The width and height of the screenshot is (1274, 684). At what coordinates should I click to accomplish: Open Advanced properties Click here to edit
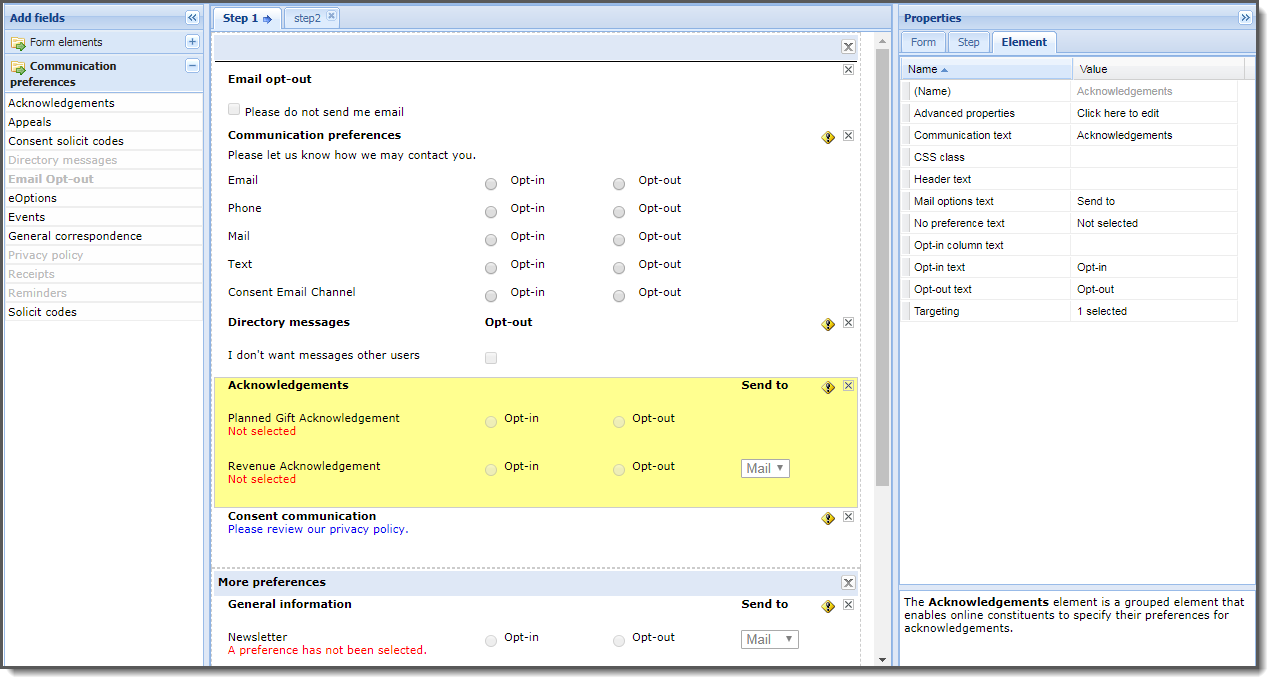click(x=1154, y=113)
